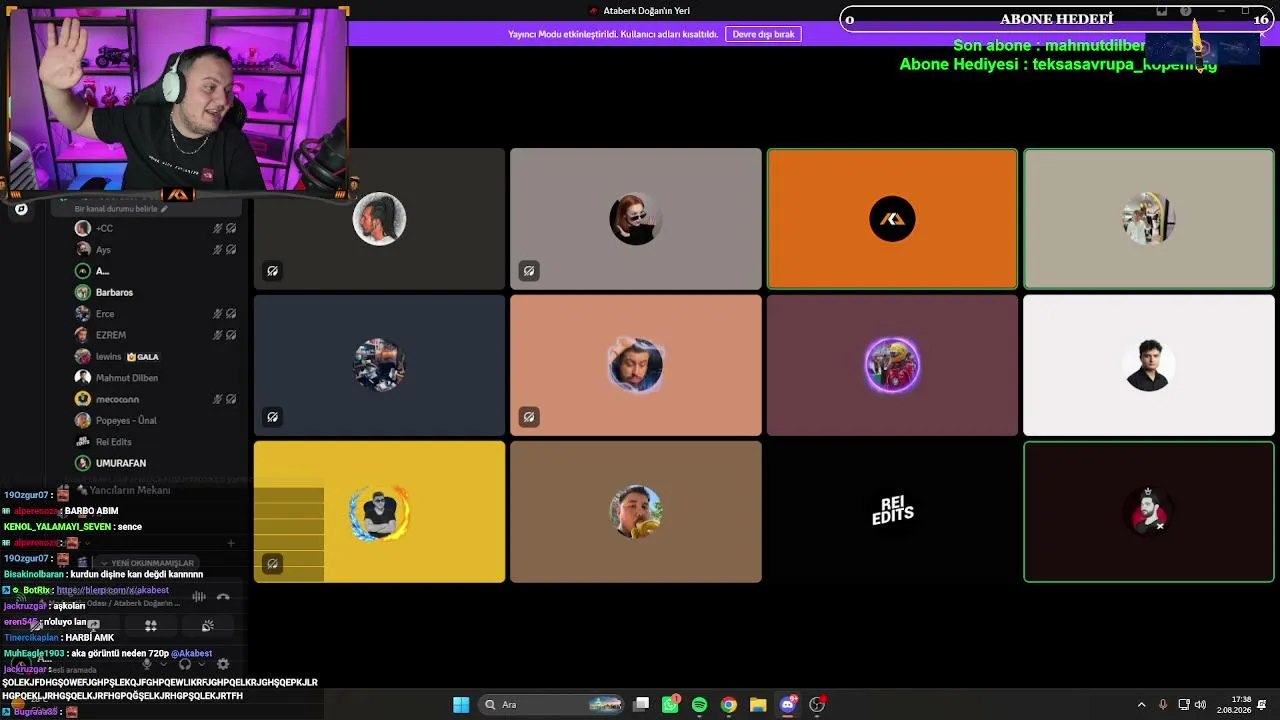Viewport: 1280px width, 720px height.
Task: Open the clock and date flyout
Action: (x=1233, y=705)
